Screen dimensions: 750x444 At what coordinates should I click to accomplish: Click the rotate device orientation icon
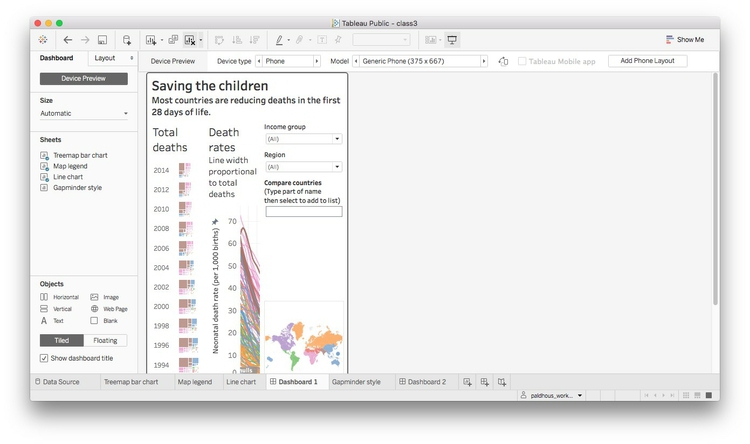point(503,61)
